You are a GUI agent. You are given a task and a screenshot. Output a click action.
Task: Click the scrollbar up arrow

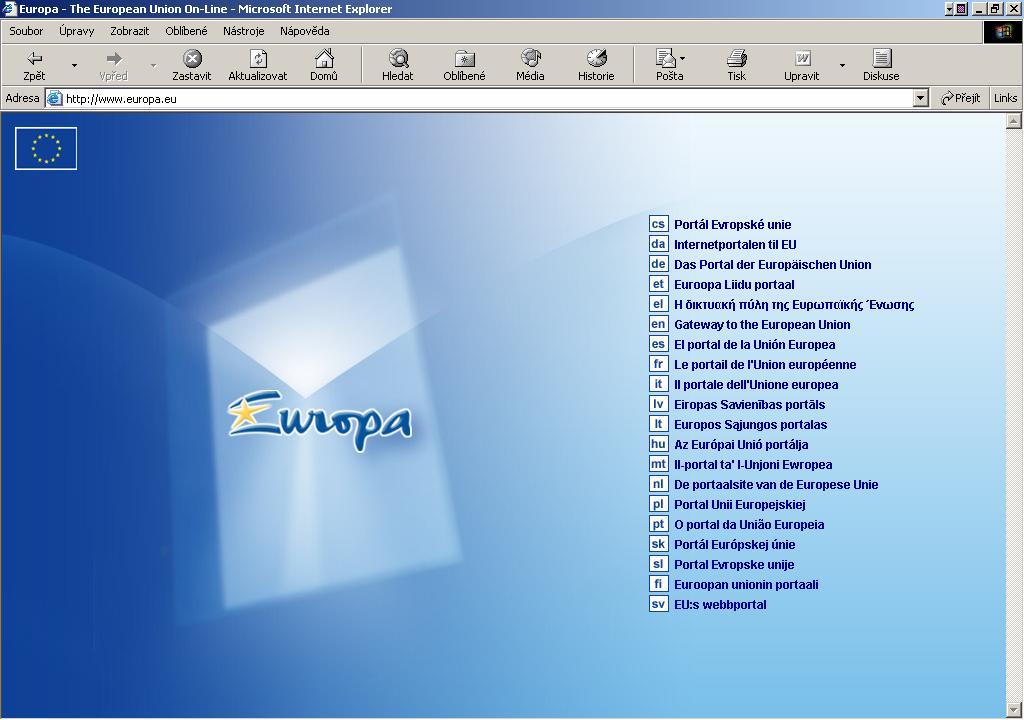point(1014,121)
